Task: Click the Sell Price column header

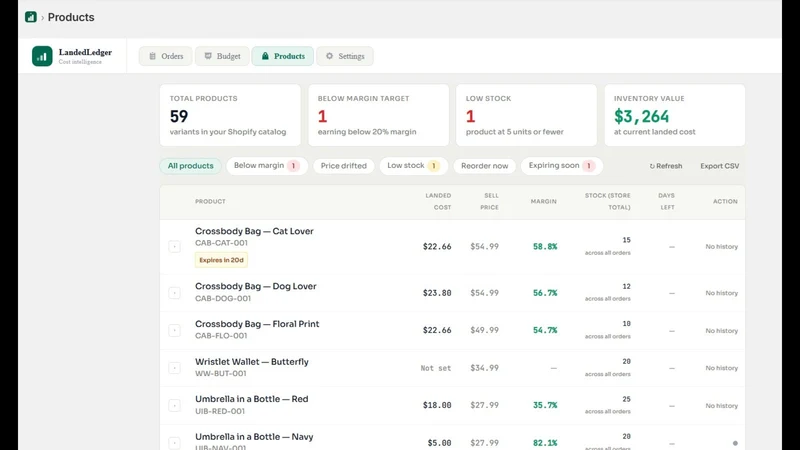Action: click(x=489, y=202)
